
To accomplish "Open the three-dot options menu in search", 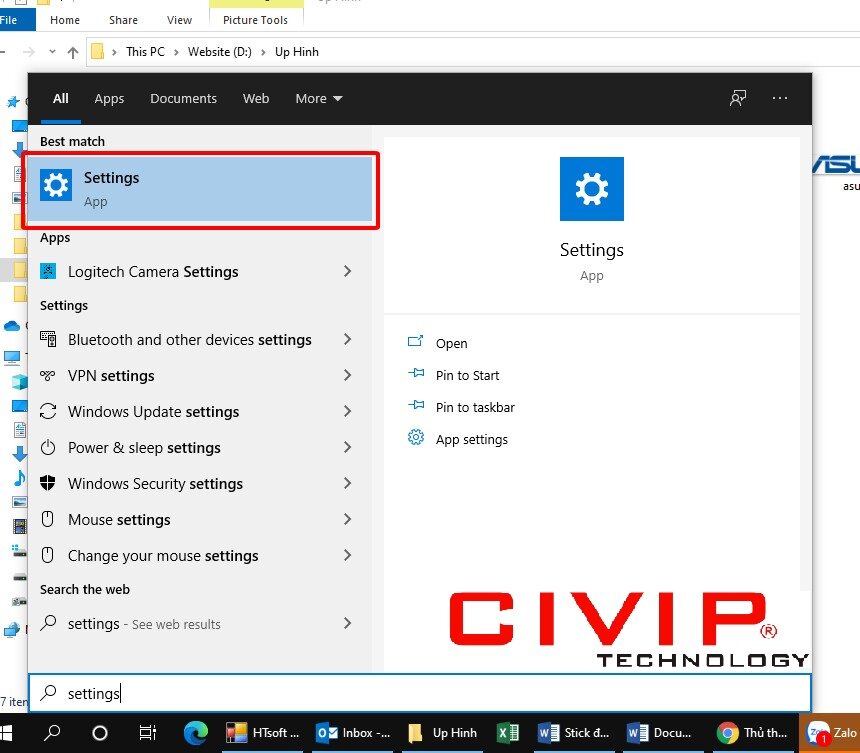I will [x=779, y=98].
